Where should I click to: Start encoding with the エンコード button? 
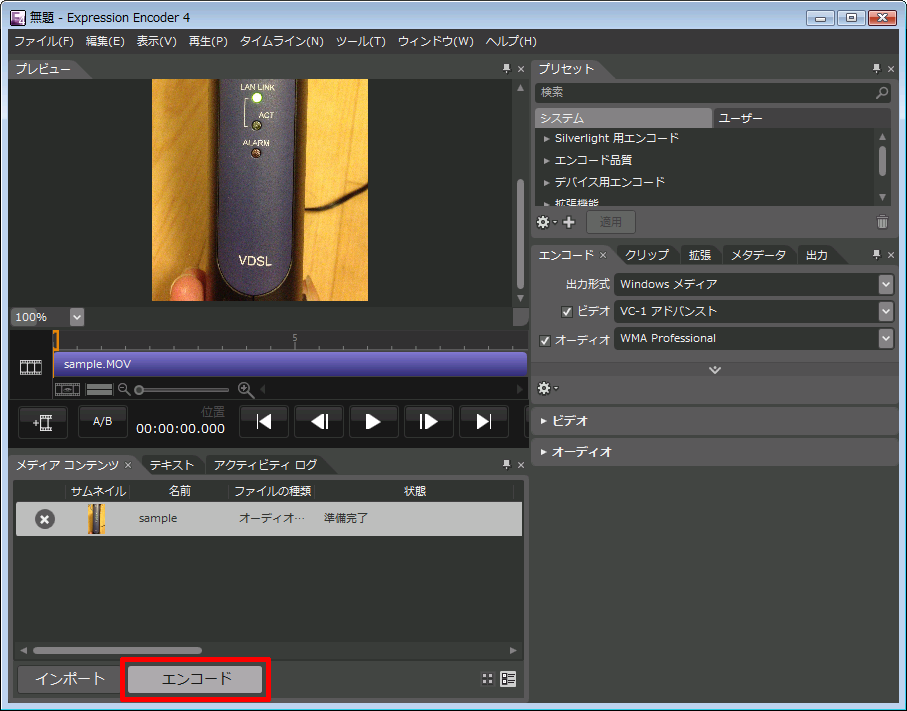196,679
